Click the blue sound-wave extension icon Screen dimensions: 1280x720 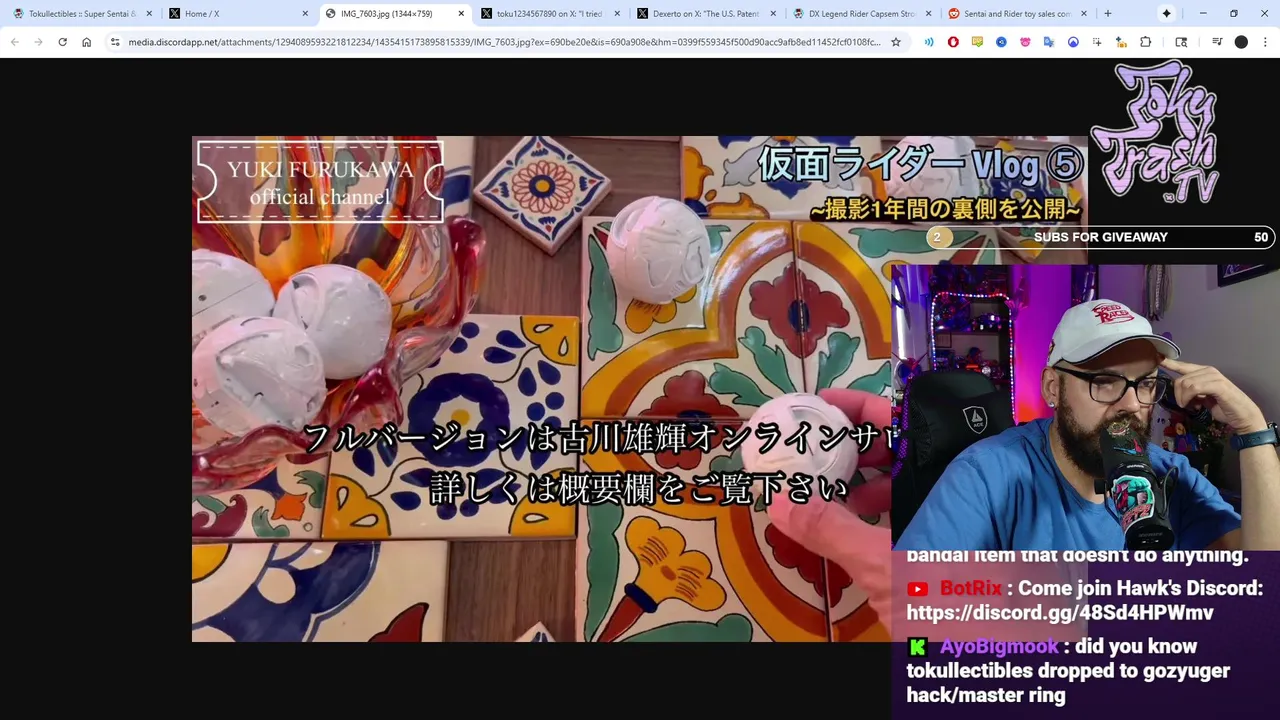click(x=929, y=42)
